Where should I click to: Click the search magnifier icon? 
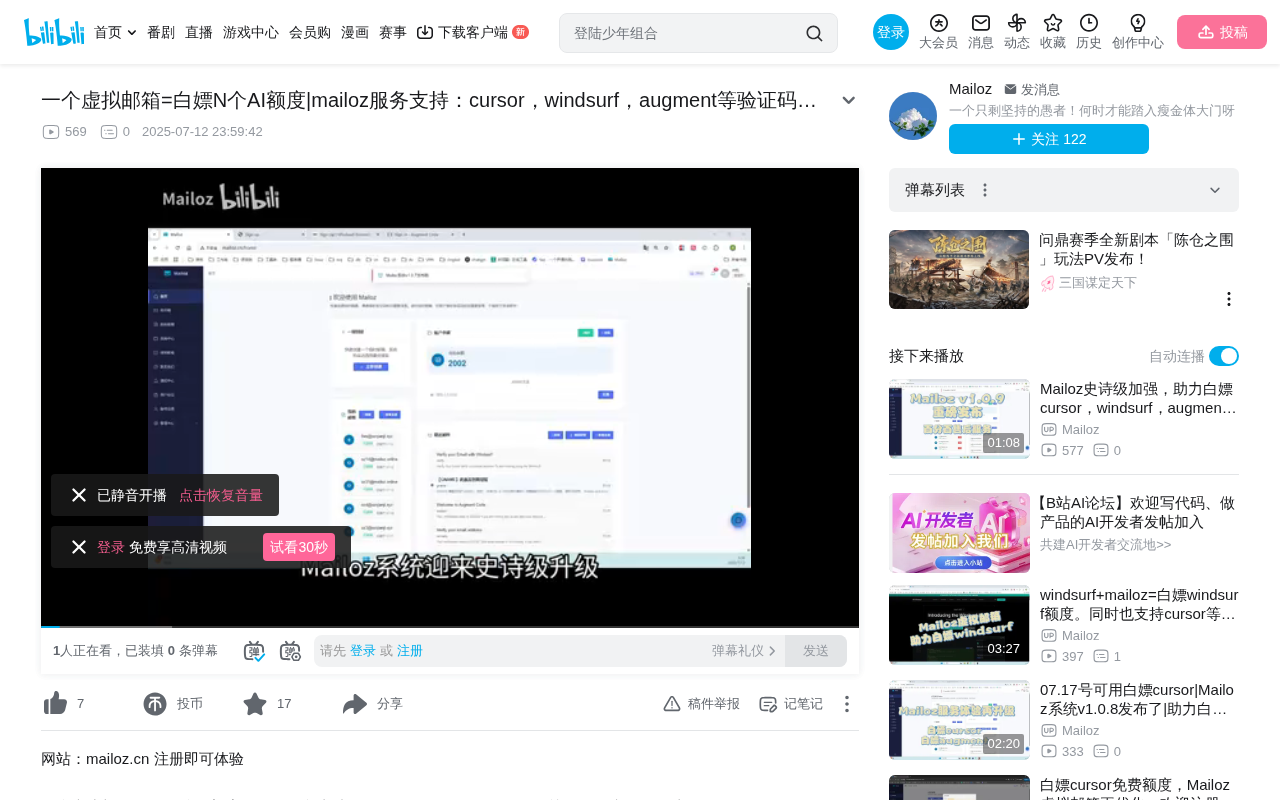[x=814, y=33]
